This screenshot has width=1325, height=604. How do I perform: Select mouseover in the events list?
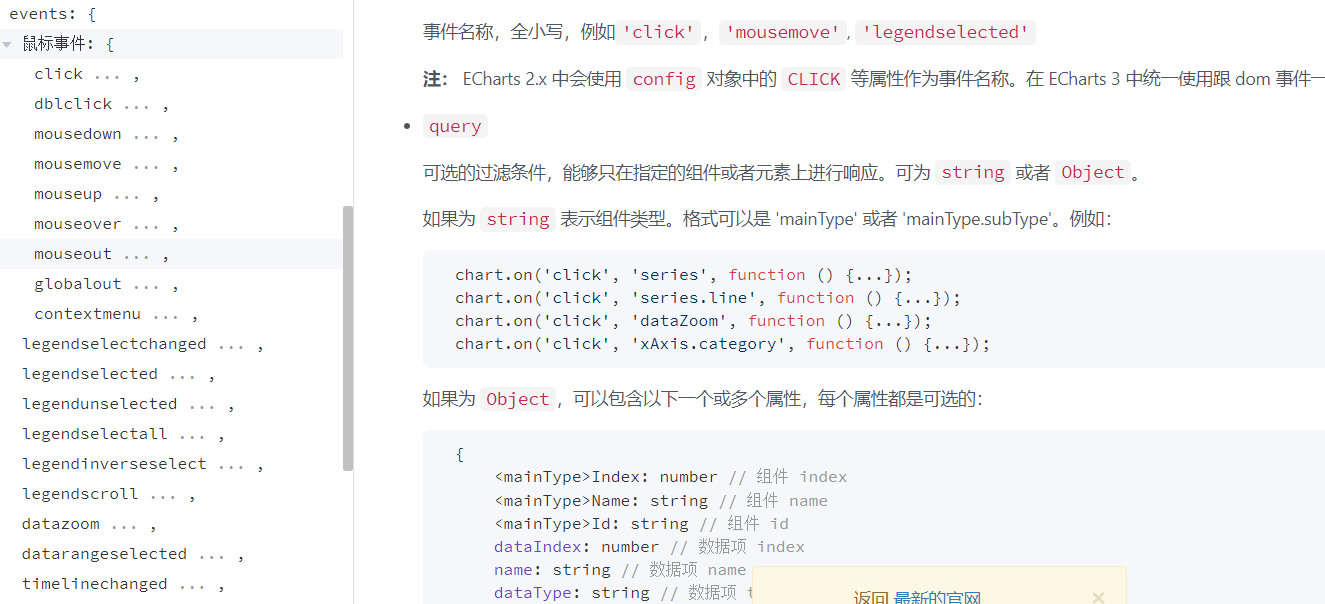(77, 224)
